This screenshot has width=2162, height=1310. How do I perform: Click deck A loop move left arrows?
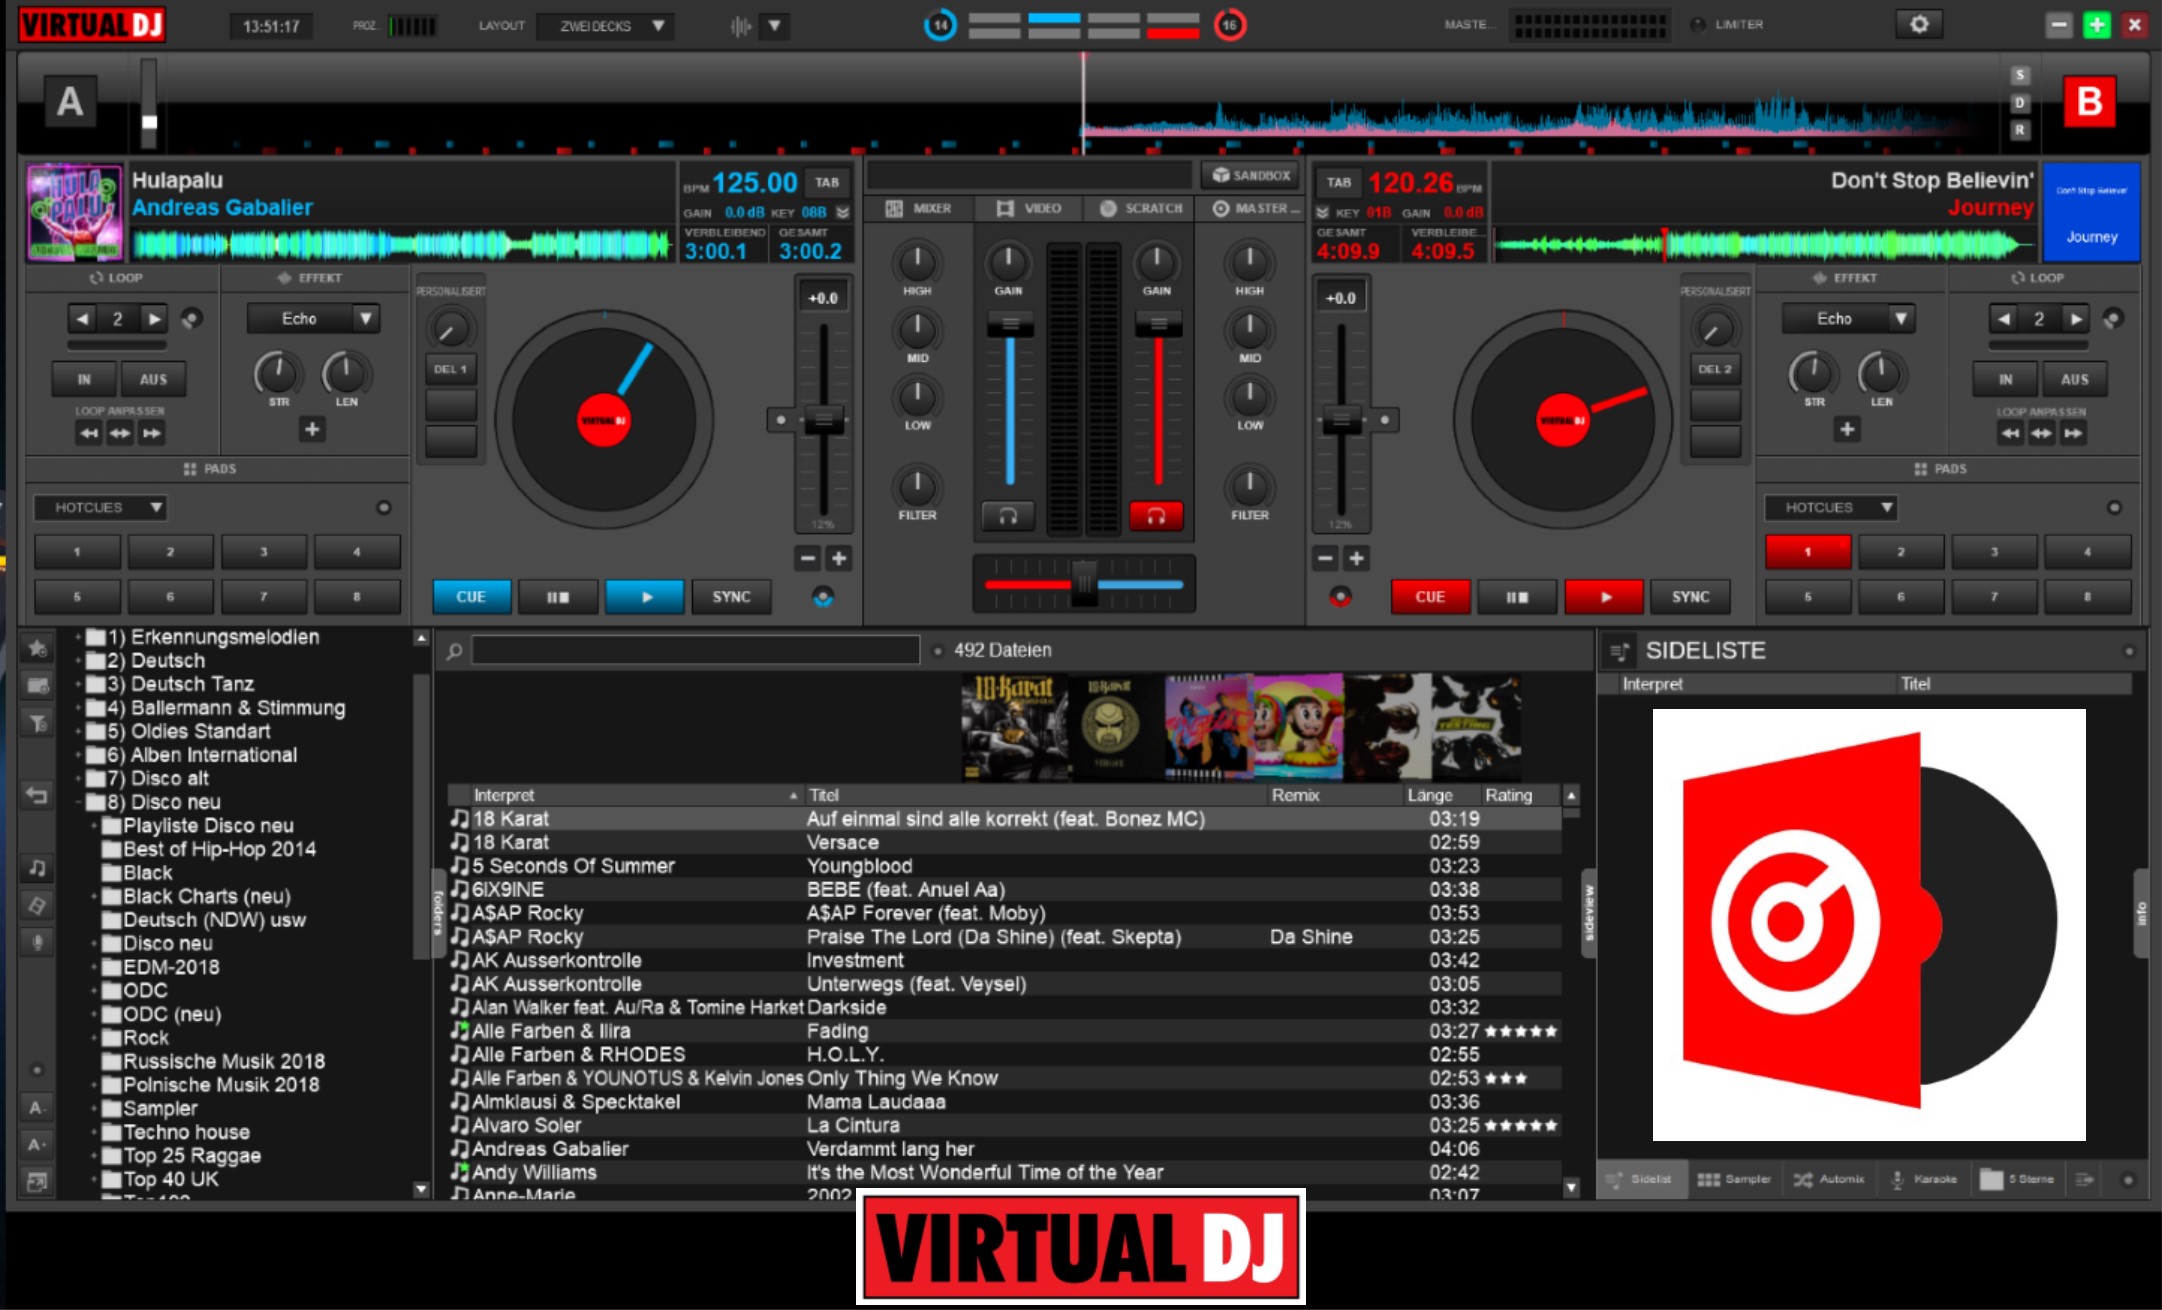coord(89,433)
